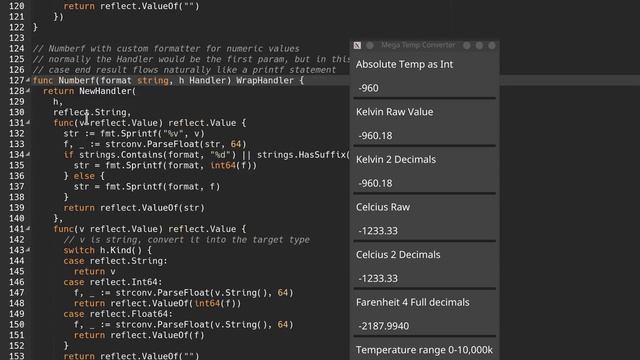This screenshot has height=360, width=640.
Task: Focus the Farenheit field showing -2187.9940
Action: [424, 326]
